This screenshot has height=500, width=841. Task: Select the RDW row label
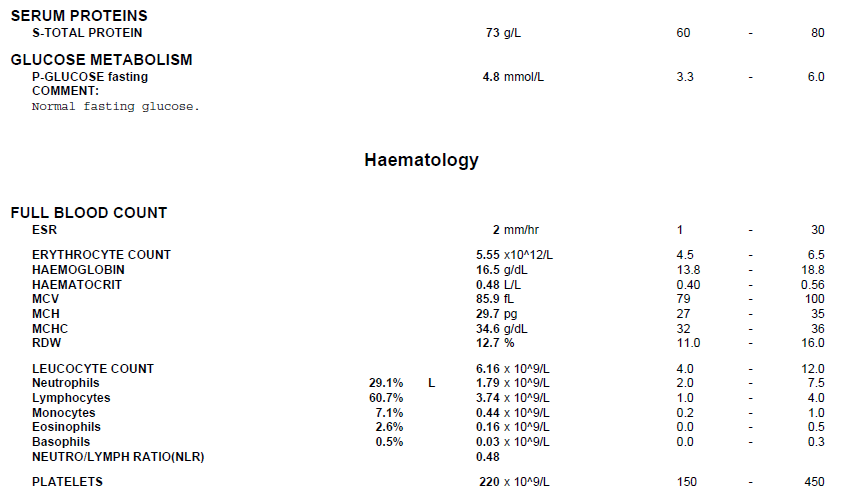(47, 343)
